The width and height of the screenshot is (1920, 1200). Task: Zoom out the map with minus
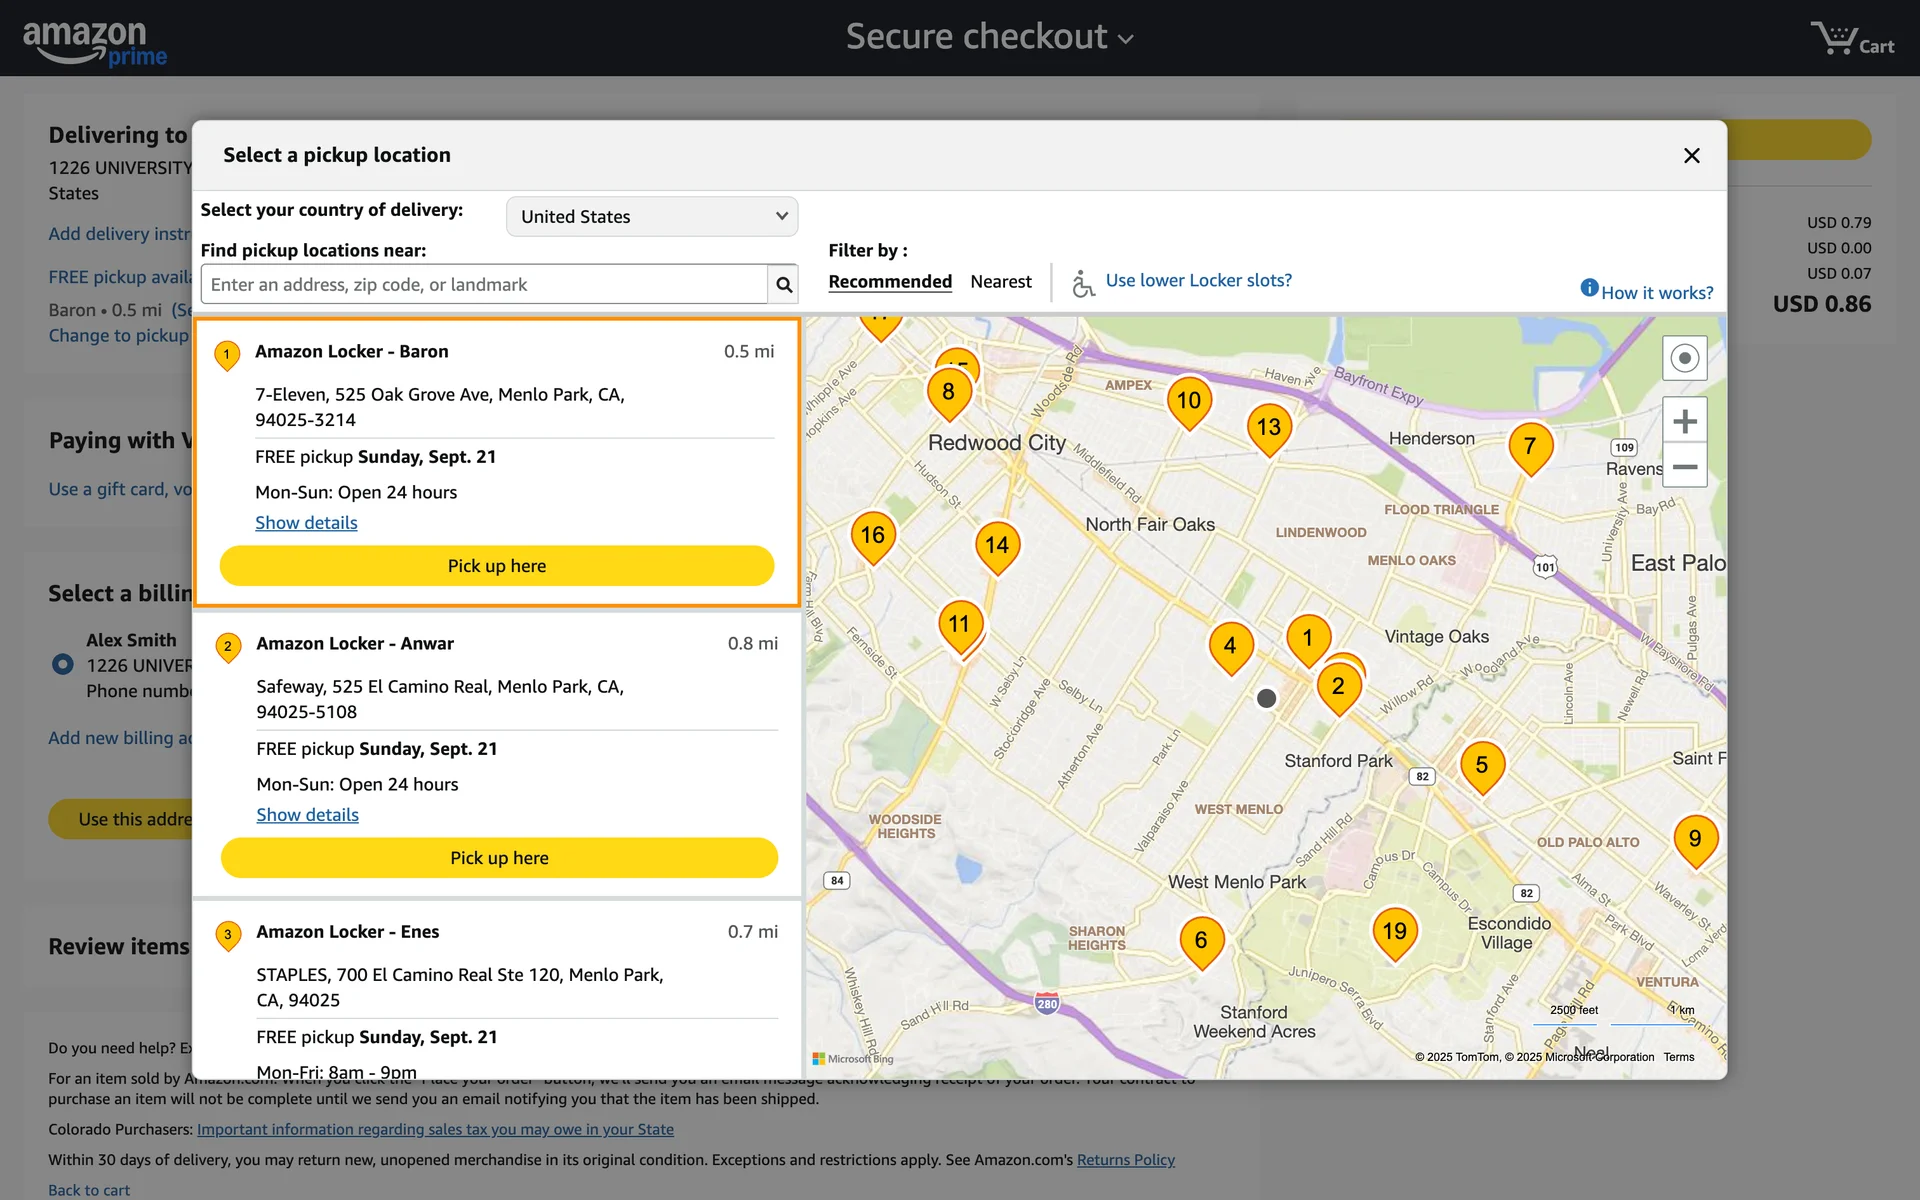1684,467
